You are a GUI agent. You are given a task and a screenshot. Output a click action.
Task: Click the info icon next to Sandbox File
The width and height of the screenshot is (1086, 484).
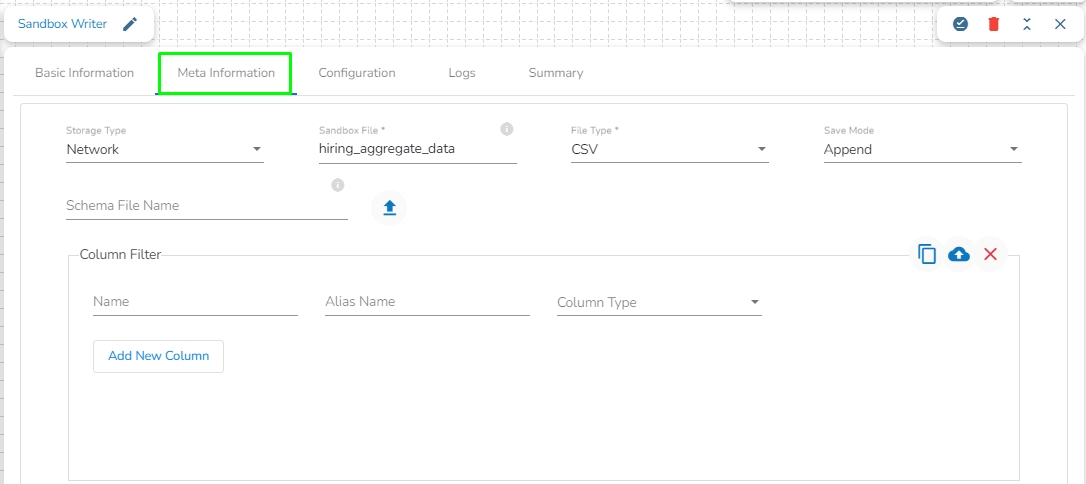coord(507,129)
